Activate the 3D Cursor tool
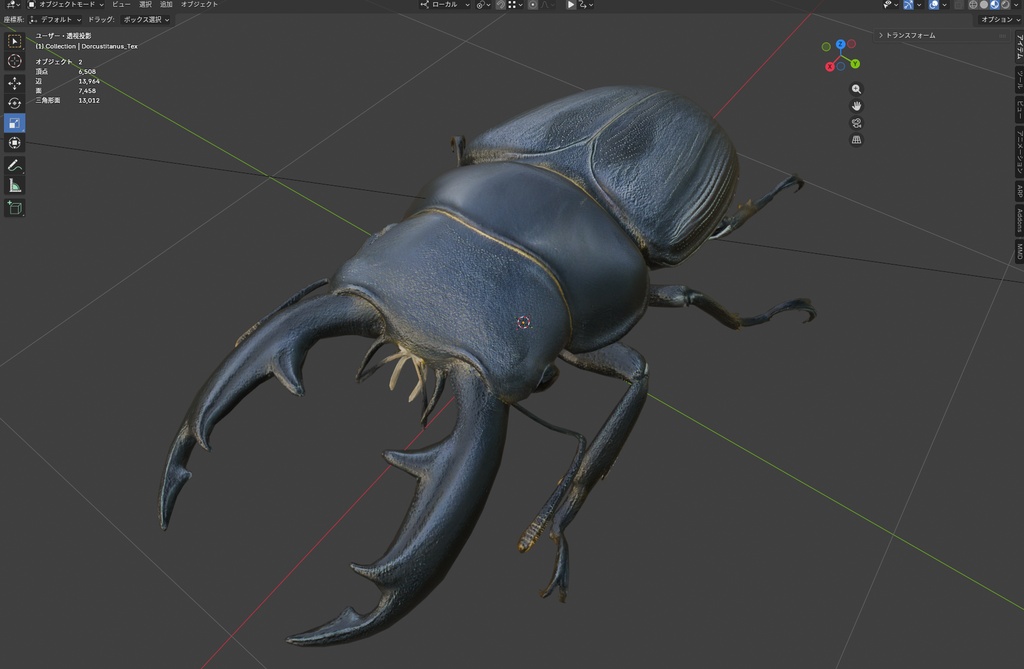The width and height of the screenshot is (1024, 669). [14, 61]
